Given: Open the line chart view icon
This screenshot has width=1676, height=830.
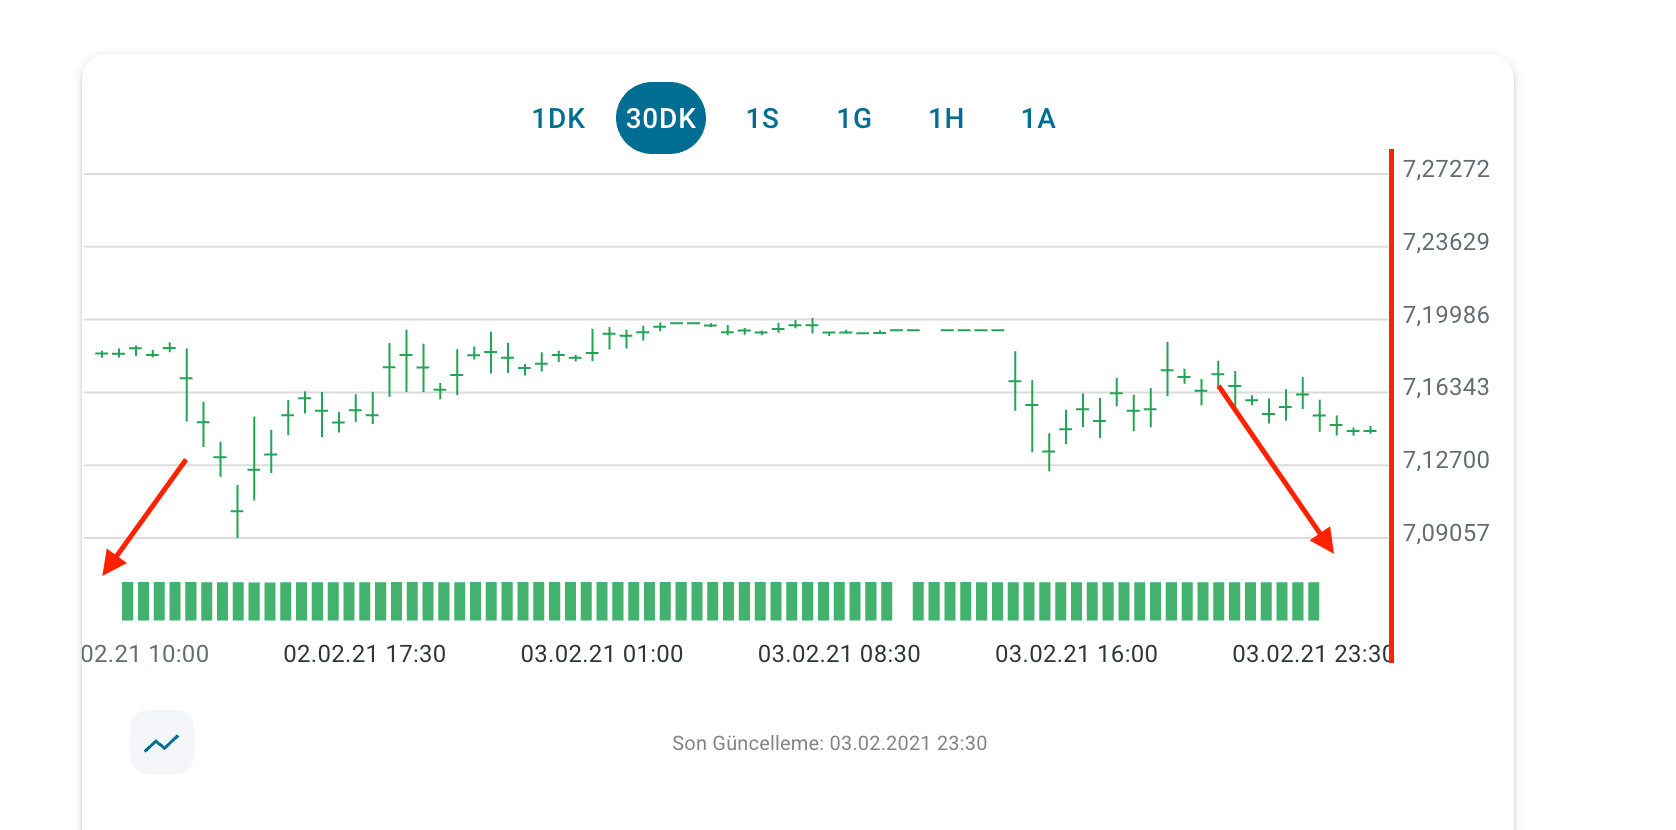Looking at the screenshot, I should tap(161, 742).
